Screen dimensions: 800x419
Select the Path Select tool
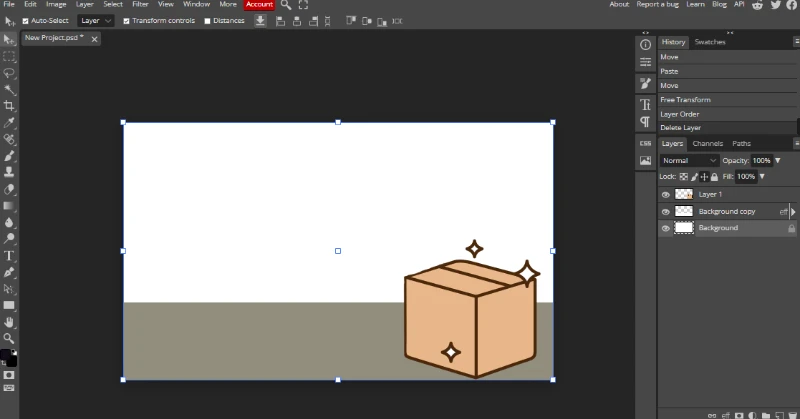pyautogui.click(x=9, y=289)
